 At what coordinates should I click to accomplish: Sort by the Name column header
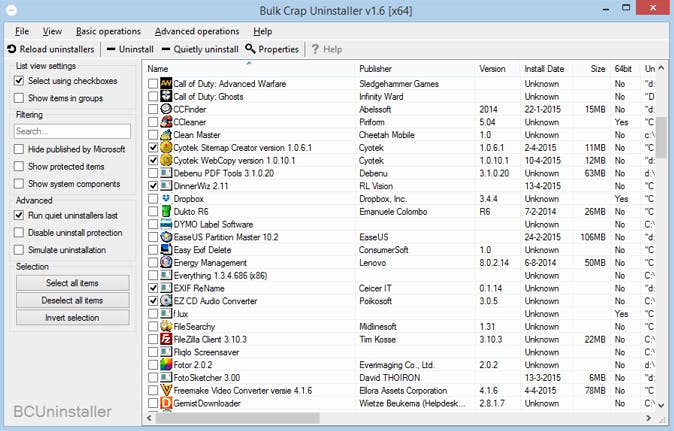[x=249, y=69]
